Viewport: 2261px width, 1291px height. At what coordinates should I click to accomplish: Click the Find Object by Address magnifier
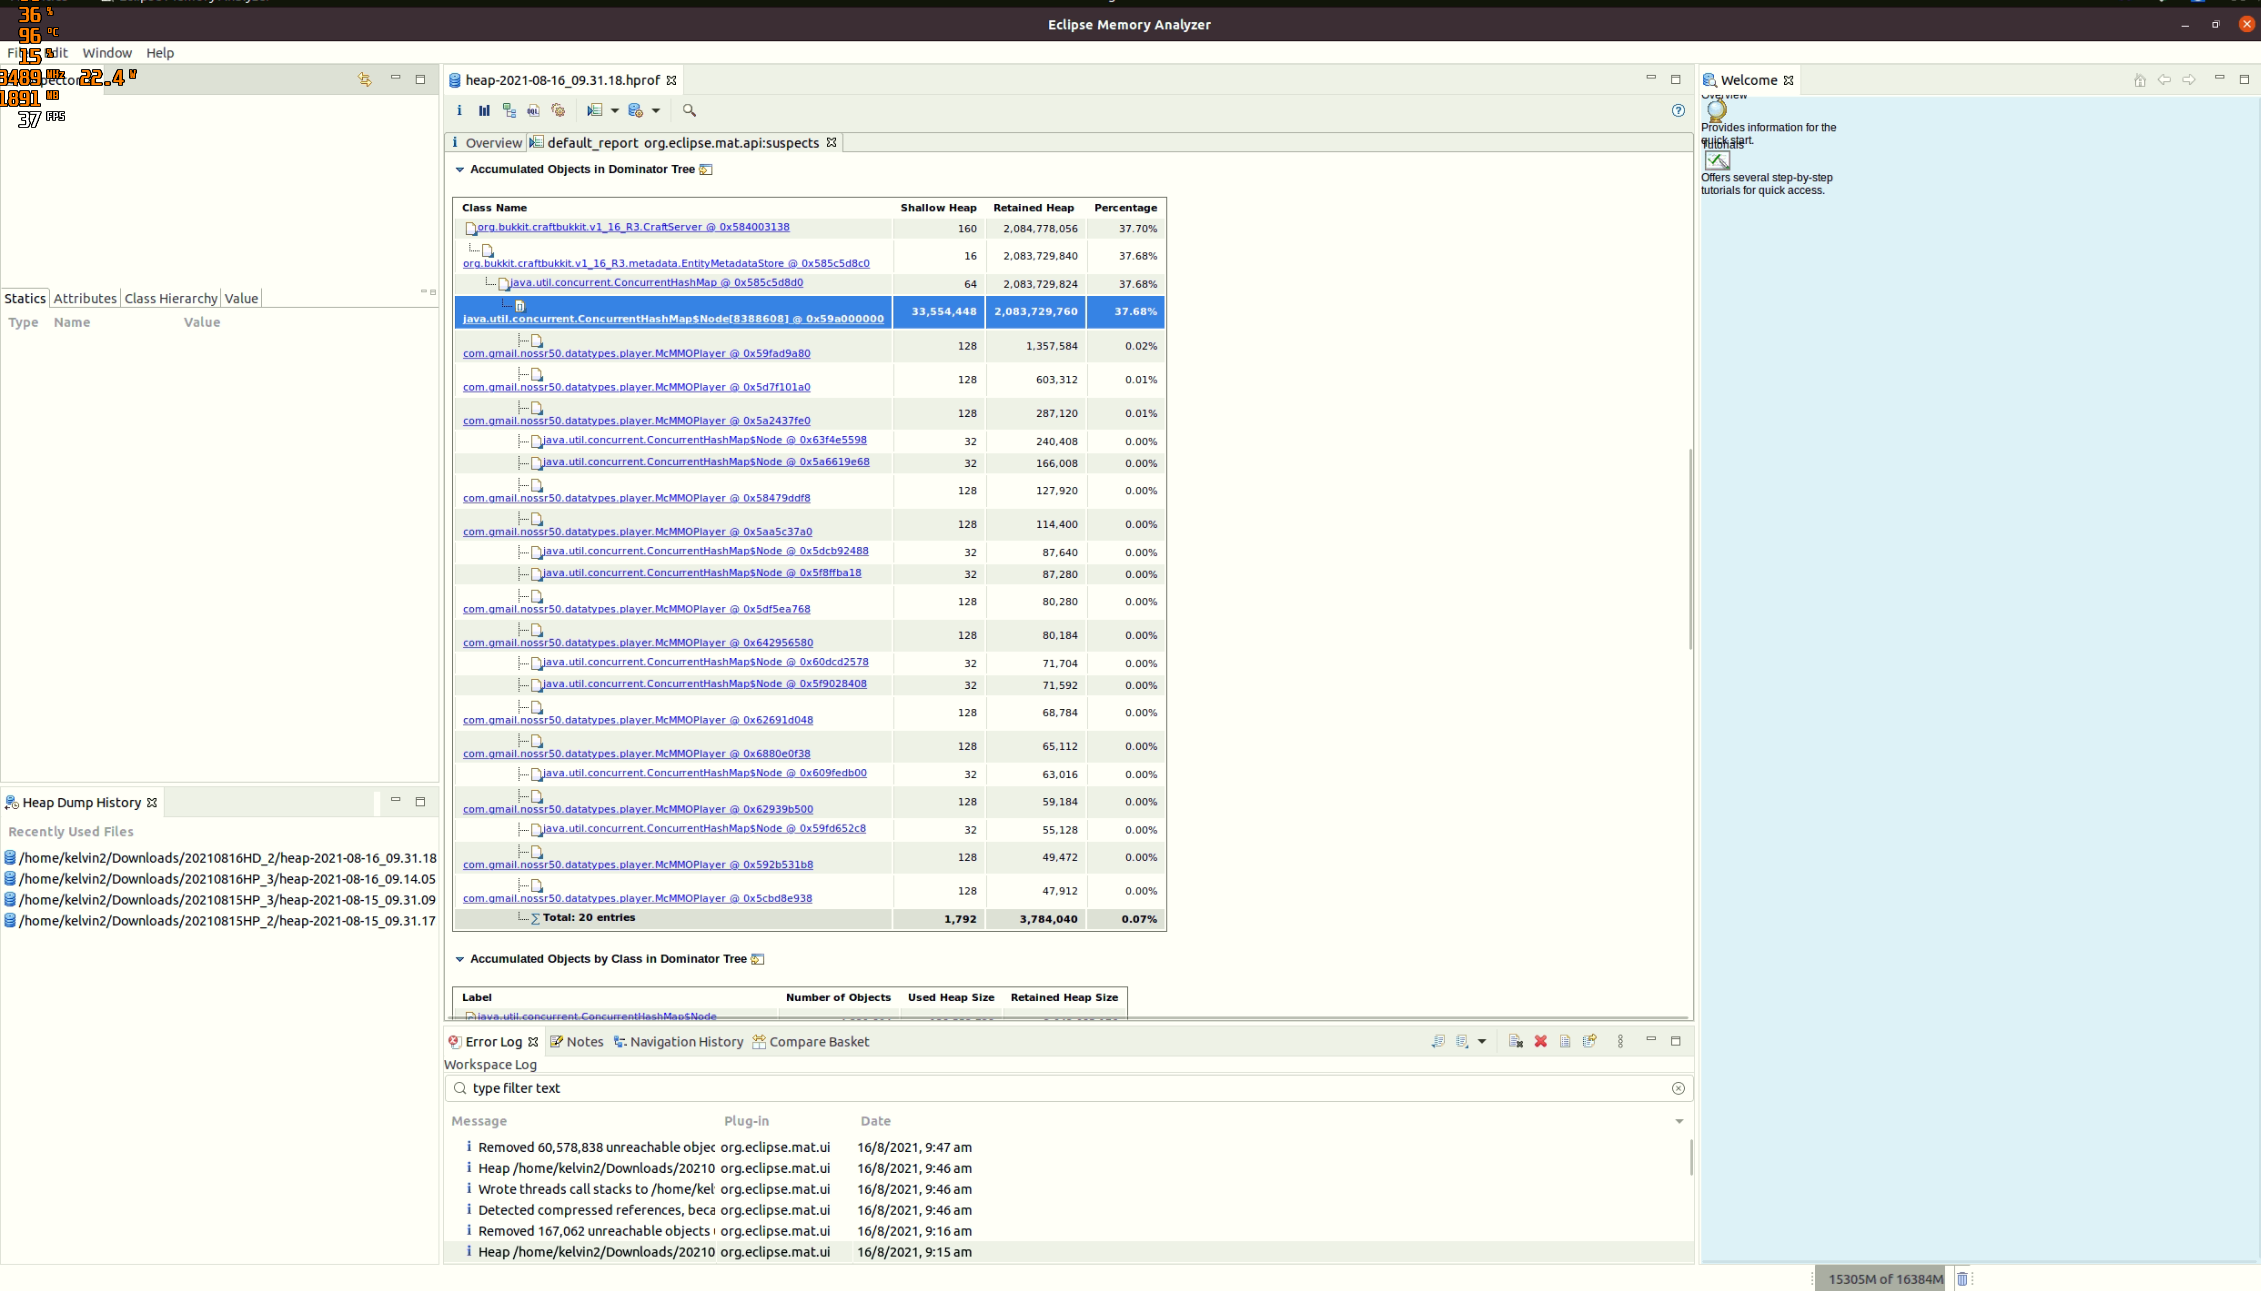(x=689, y=110)
